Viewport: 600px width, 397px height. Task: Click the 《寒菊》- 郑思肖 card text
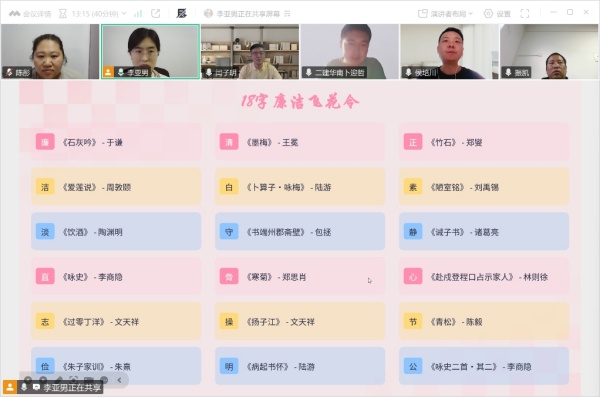(x=276, y=277)
